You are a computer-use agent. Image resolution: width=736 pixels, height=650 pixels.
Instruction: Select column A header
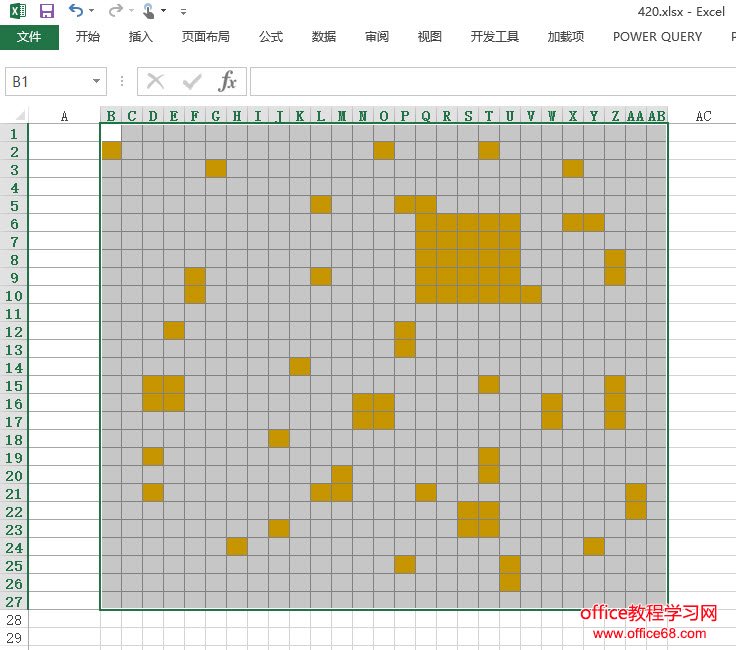point(64,116)
